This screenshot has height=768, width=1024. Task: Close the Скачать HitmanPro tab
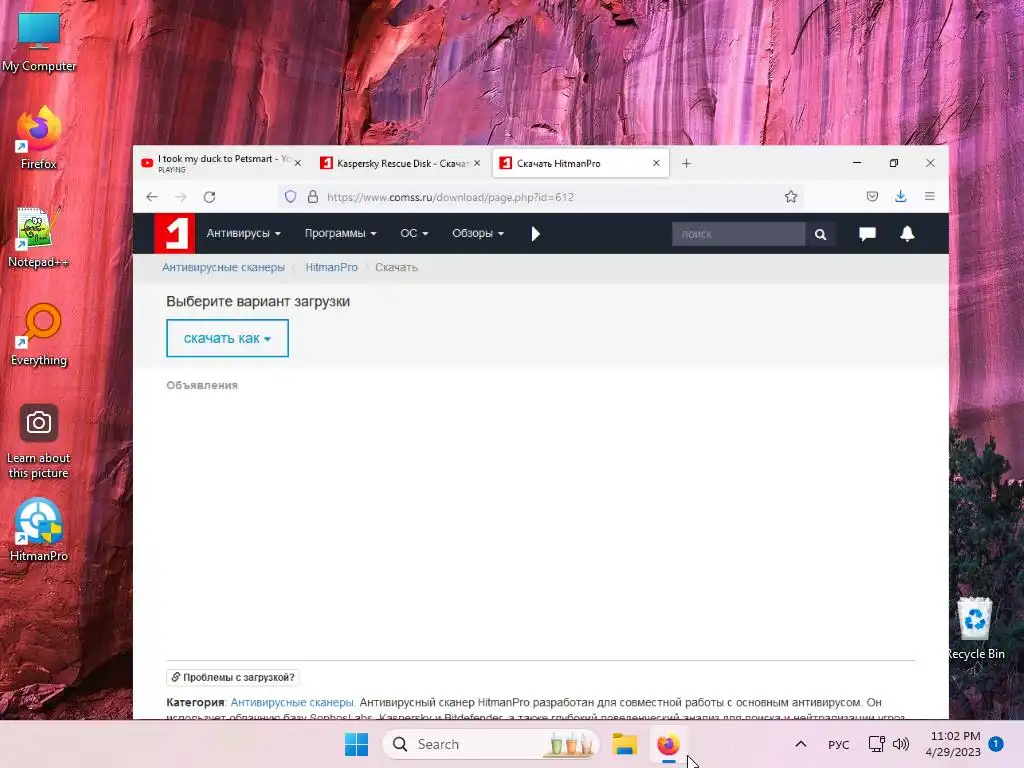pyautogui.click(x=656, y=163)
